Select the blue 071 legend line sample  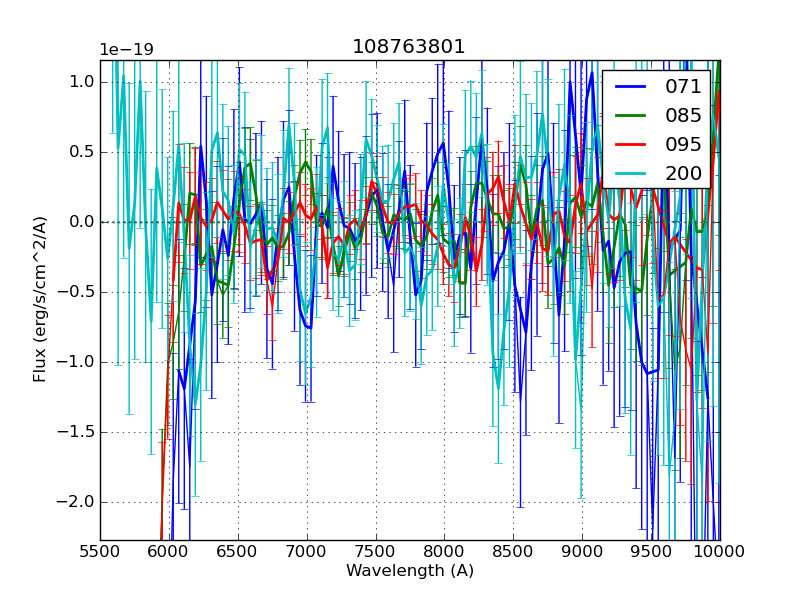[631, 87]
